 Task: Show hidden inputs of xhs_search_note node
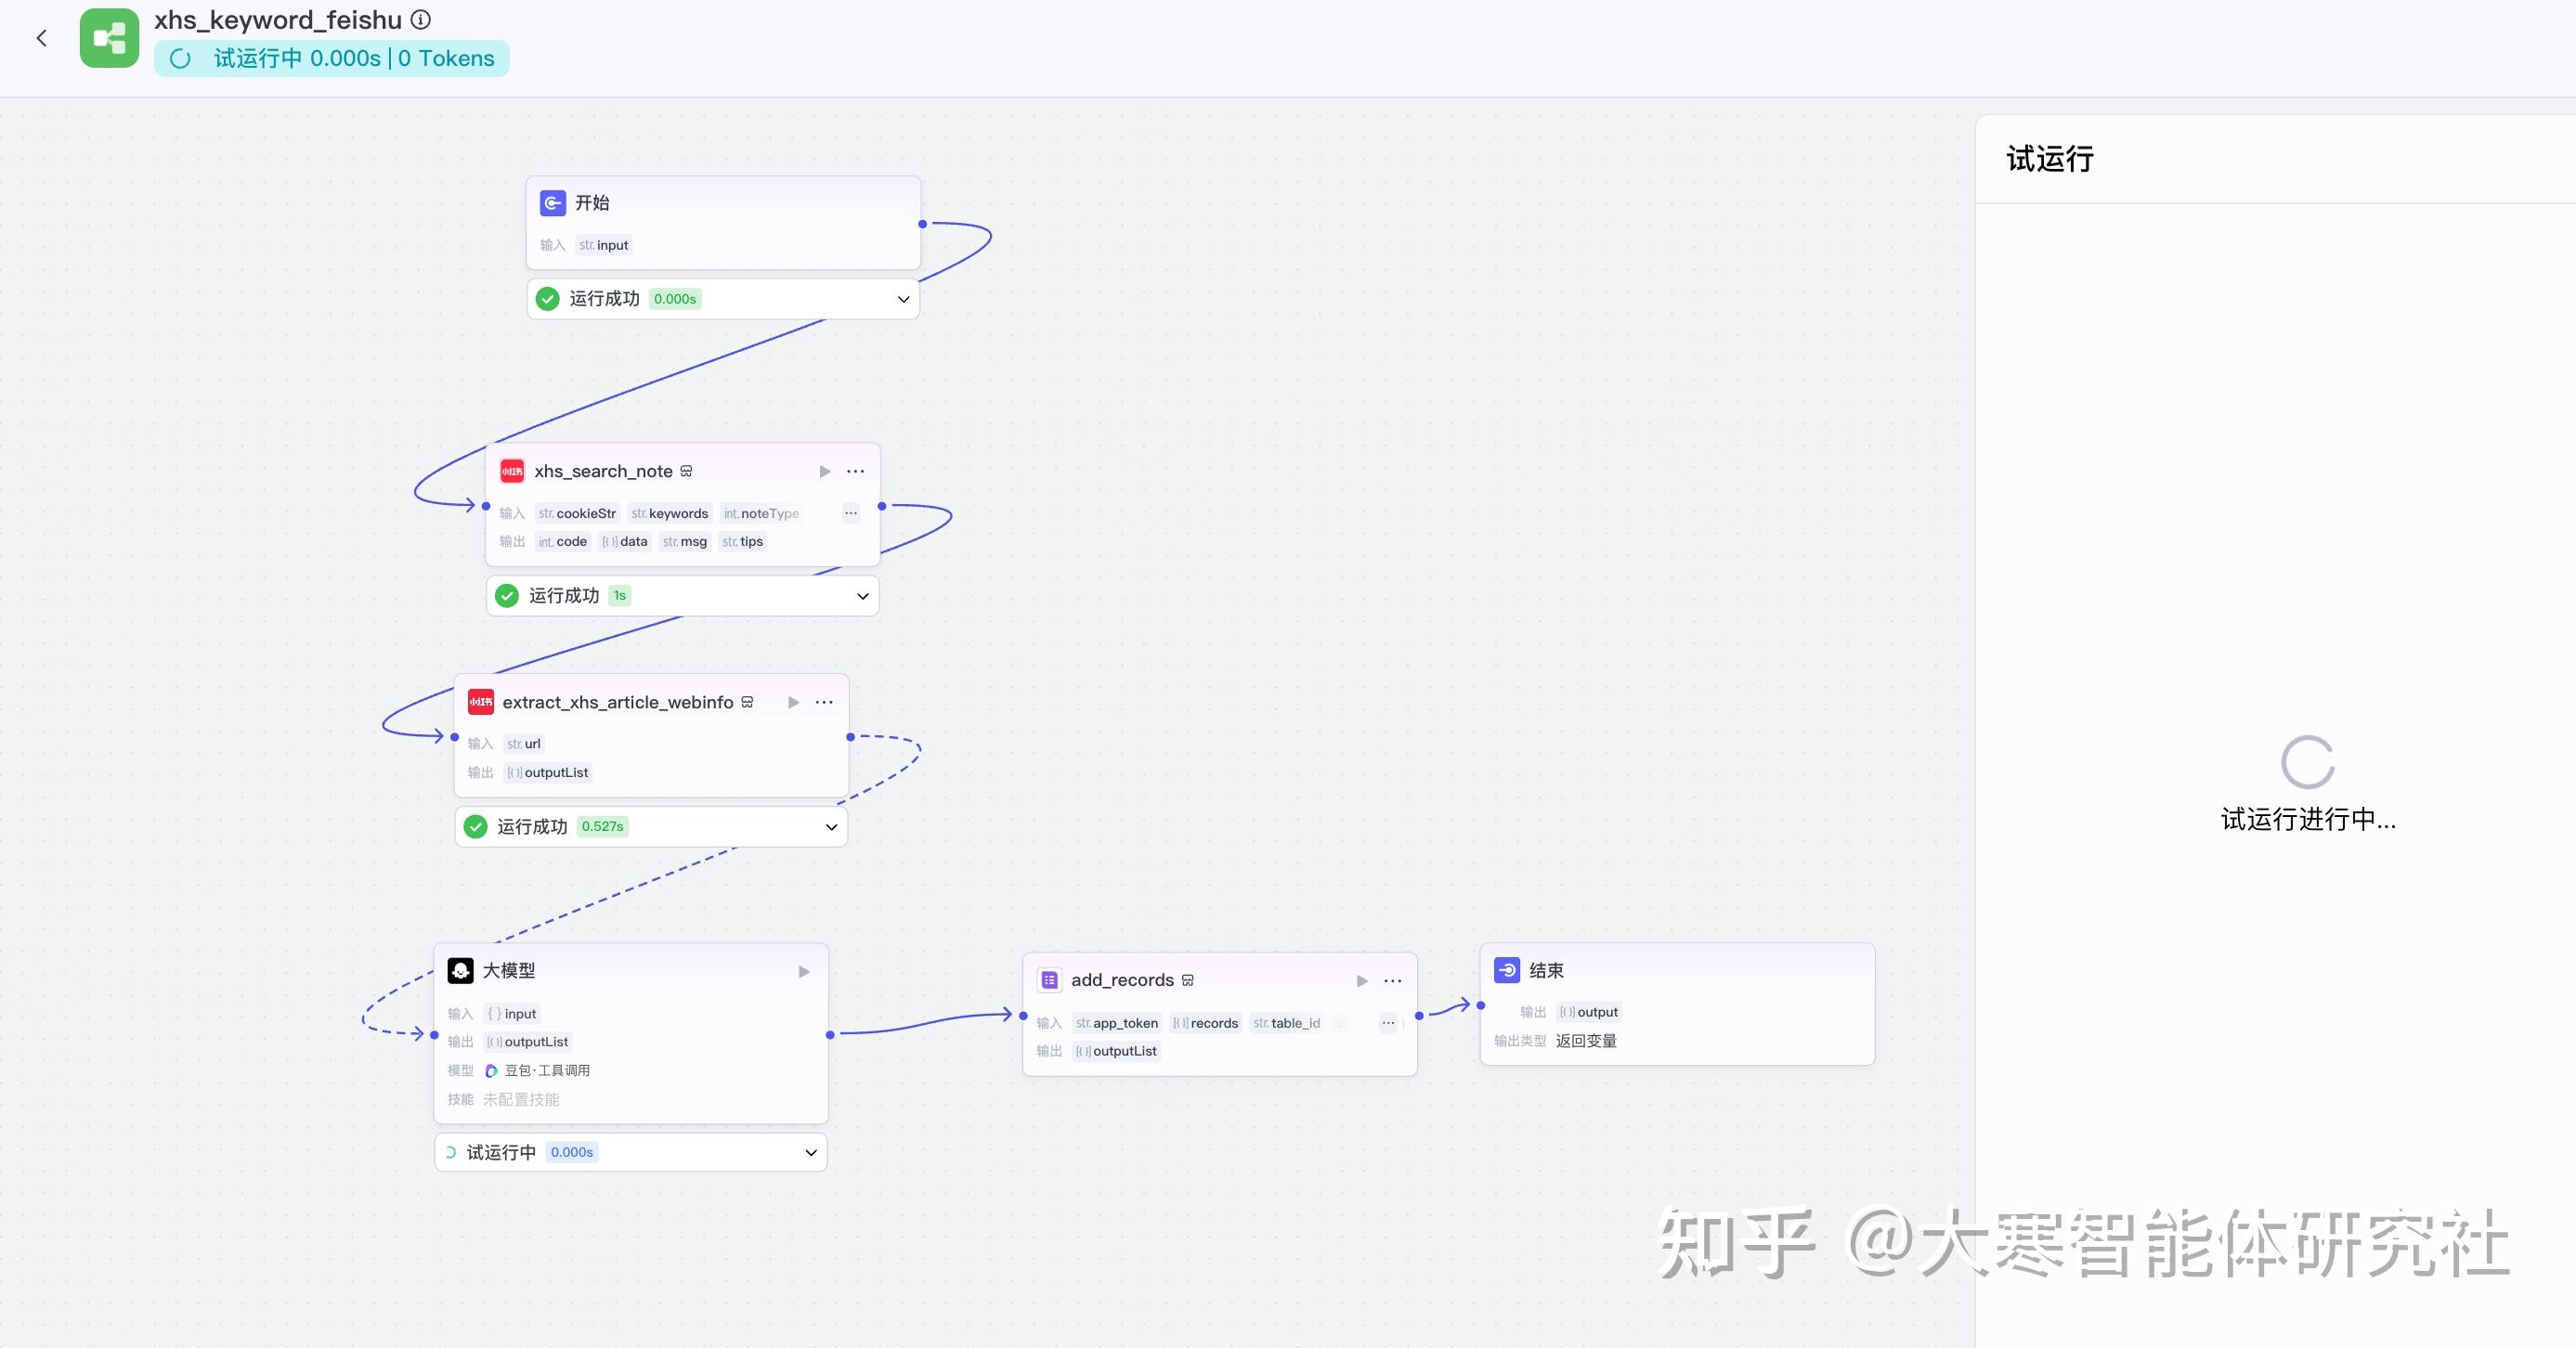pos(851,513)
